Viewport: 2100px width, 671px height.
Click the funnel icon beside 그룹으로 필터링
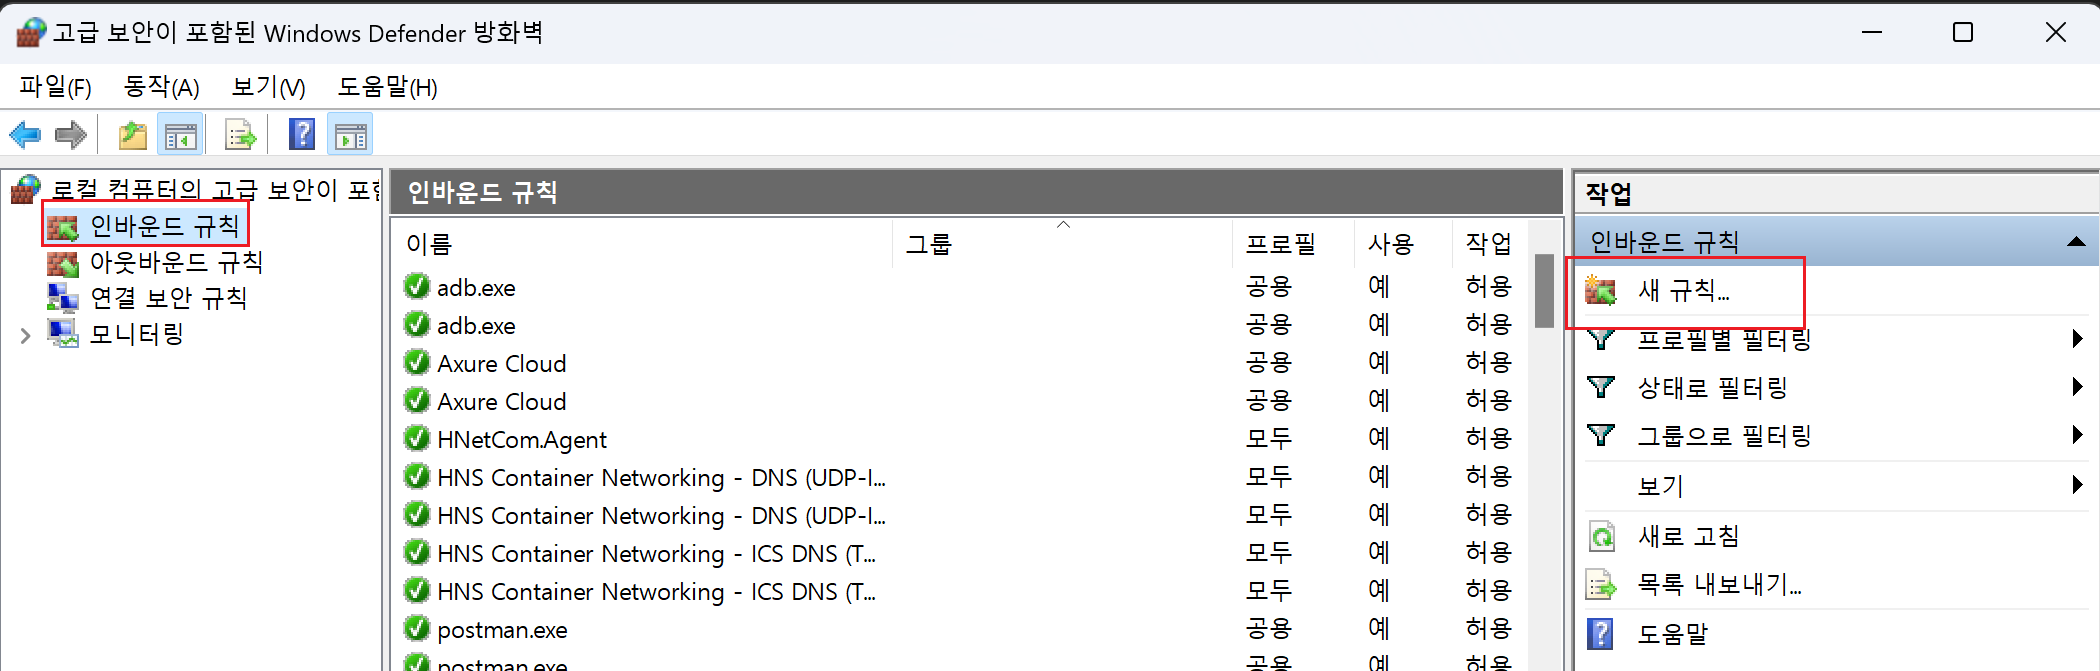[1601, 435]
